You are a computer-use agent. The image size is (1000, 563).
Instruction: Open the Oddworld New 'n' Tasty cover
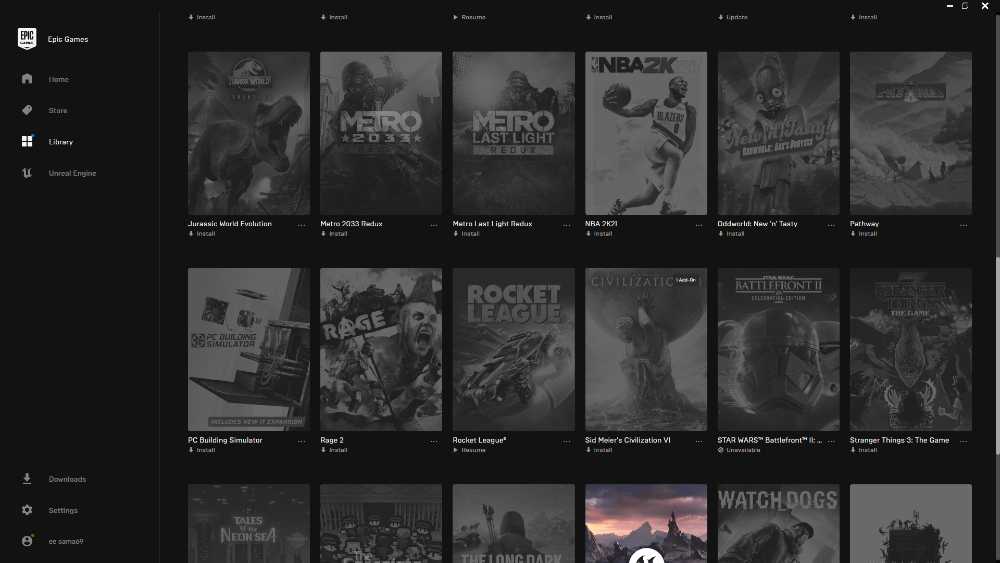(778, 133)
